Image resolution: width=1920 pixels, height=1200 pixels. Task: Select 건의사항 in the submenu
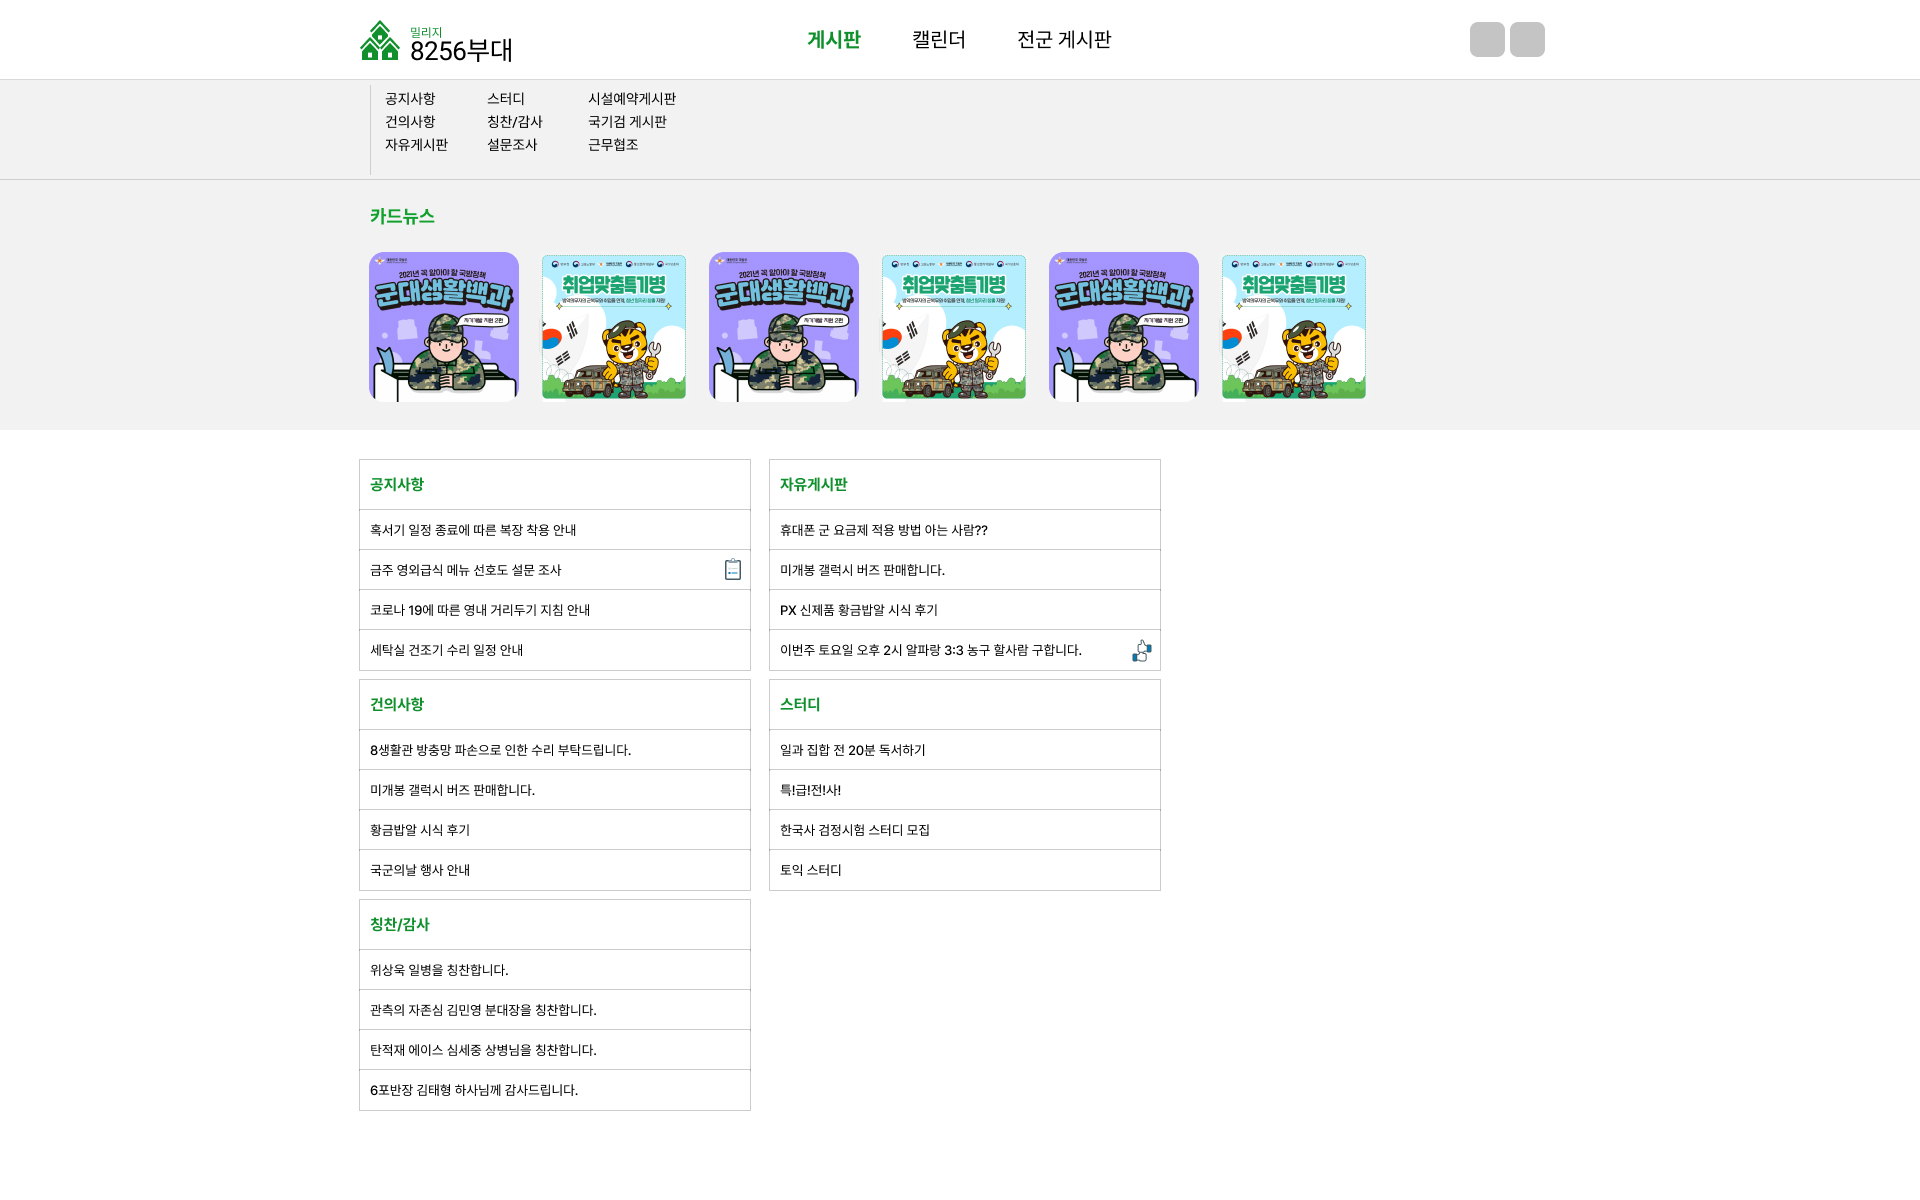coord(410,122)
